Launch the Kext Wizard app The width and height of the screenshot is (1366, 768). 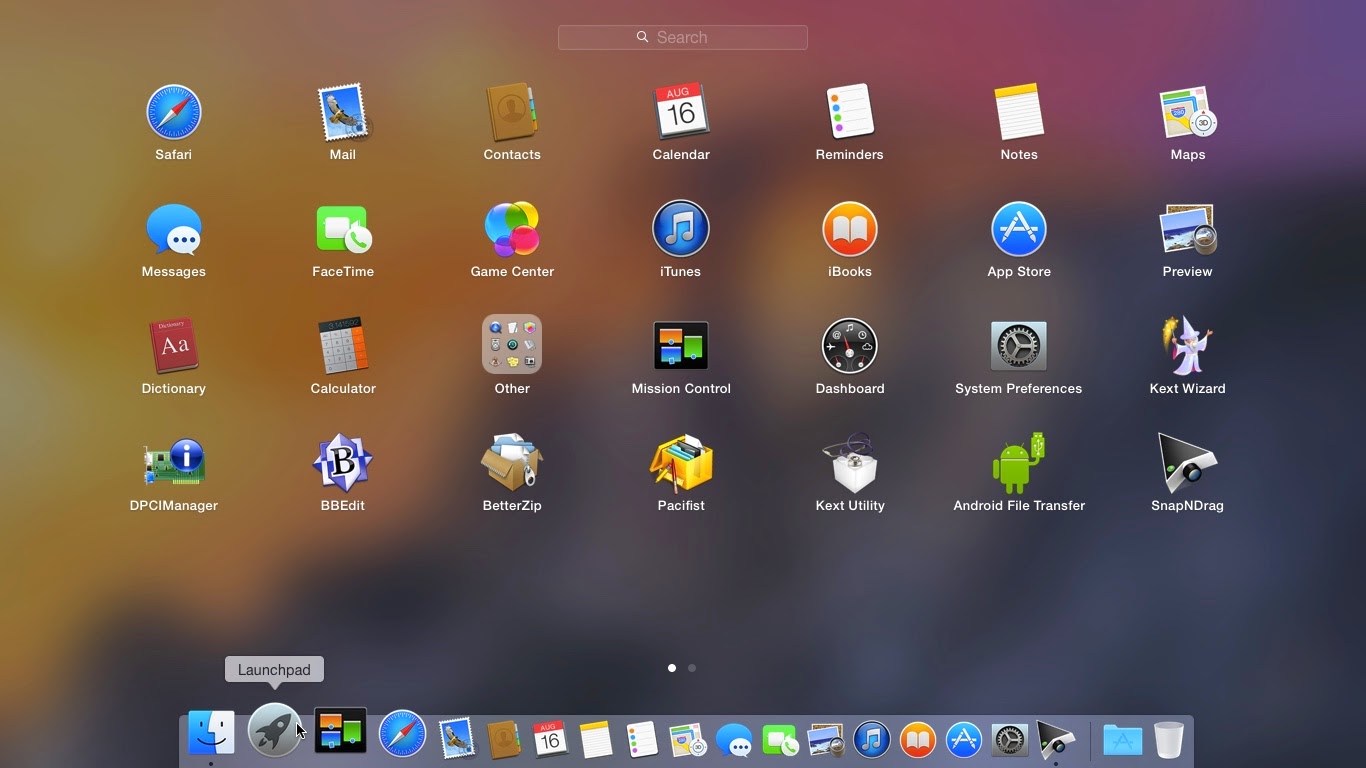coord(1188,346)
